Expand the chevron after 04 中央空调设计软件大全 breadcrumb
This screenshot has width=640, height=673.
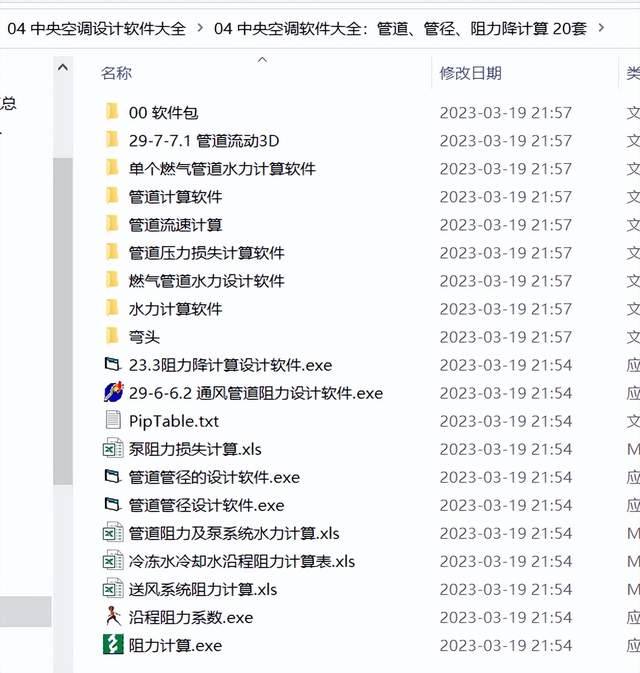pos(200,28)
